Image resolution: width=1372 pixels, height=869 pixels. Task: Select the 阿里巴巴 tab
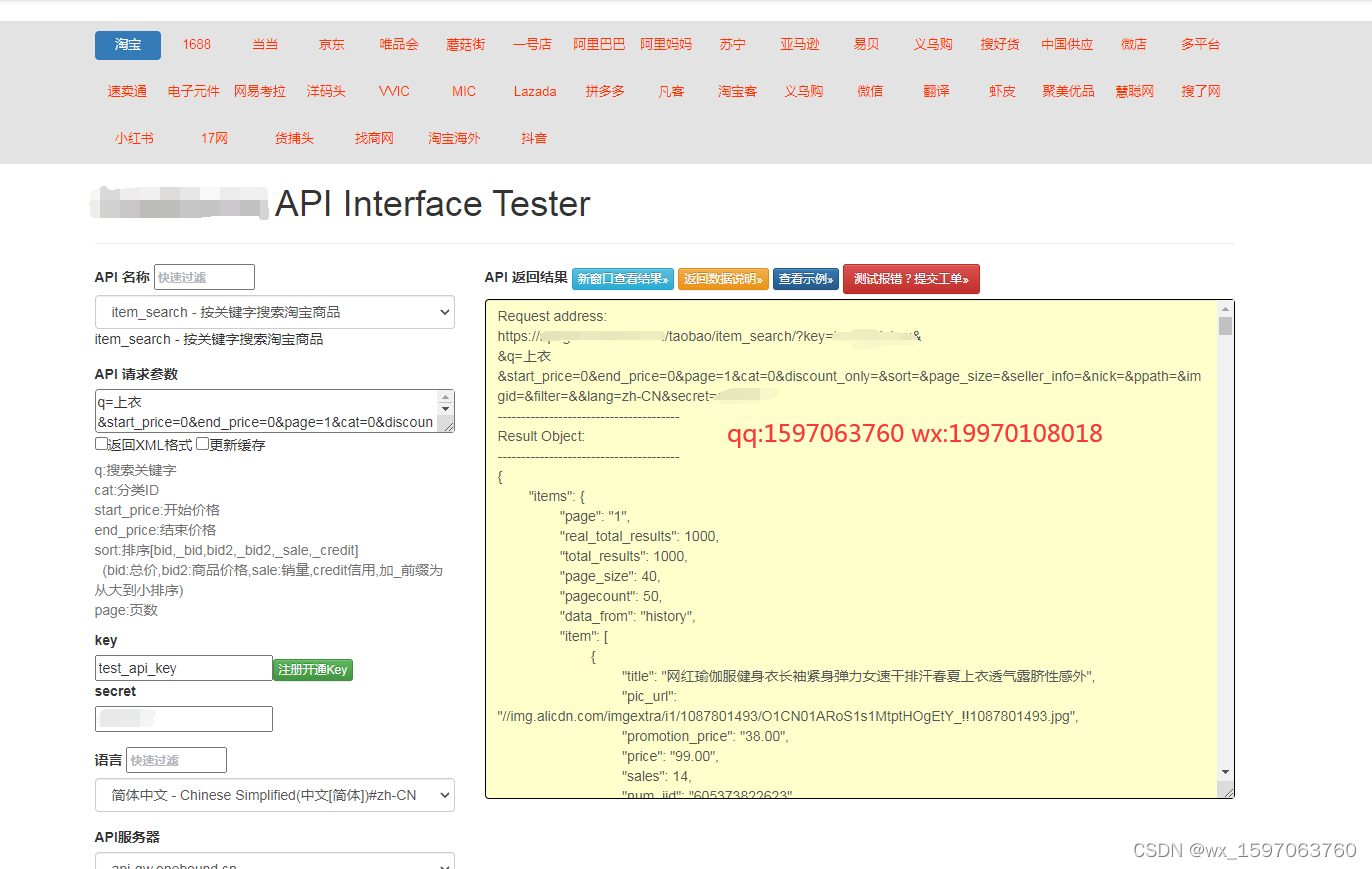[599, 45]
